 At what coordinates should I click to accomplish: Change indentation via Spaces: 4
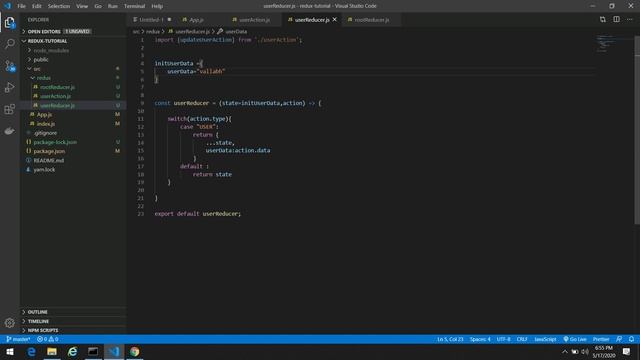pos(480,339)
